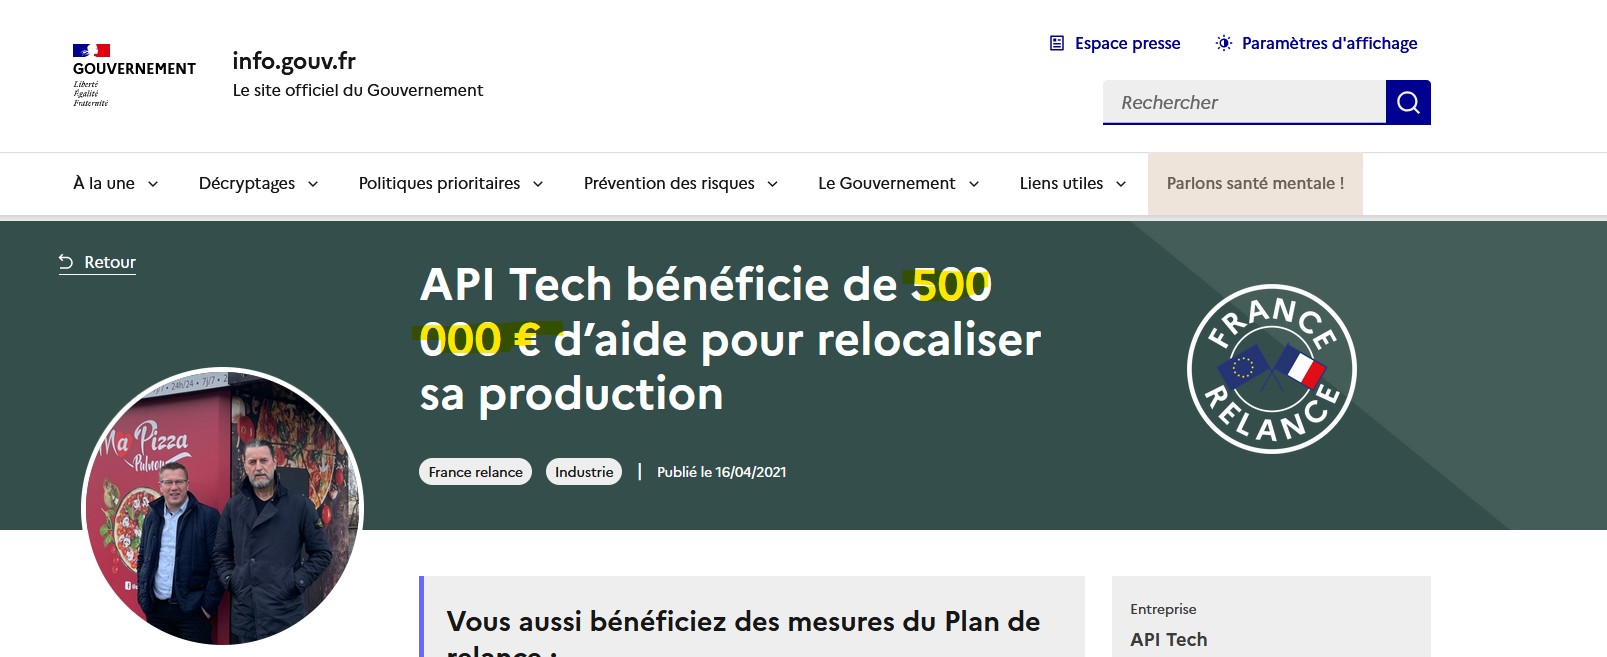Open Prévention des risques menu
1607x657 pixels.
tap(680, 184)
